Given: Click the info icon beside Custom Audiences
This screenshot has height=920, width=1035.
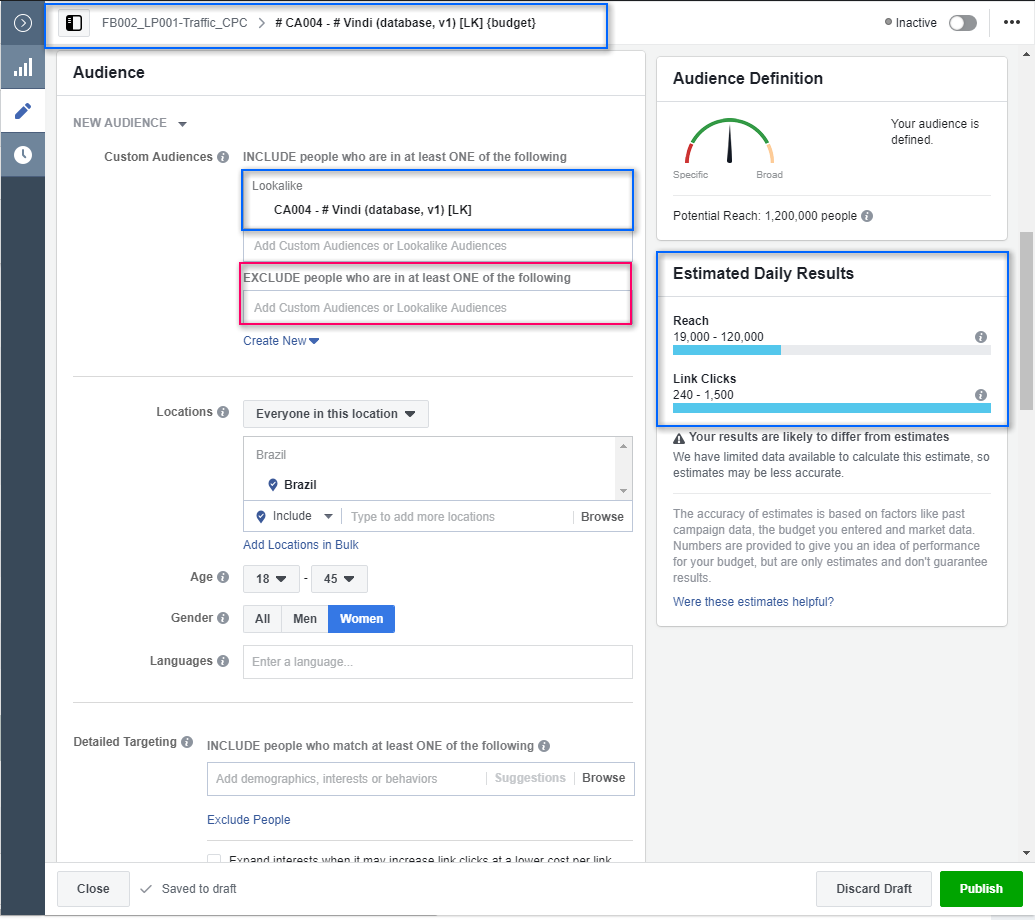Looking at the screenshot, I should coord(223,157).
